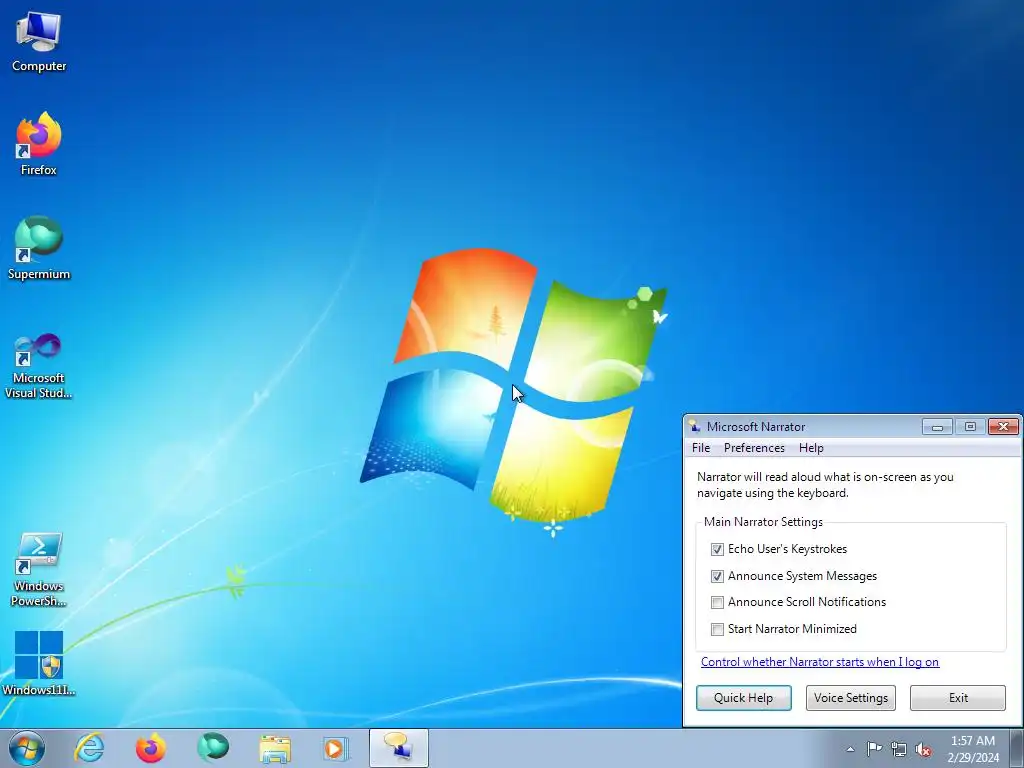This screenshot has width=1024, height=768.
Task: Show hidden tray icons arrow
Action: (x=850, y=749)
